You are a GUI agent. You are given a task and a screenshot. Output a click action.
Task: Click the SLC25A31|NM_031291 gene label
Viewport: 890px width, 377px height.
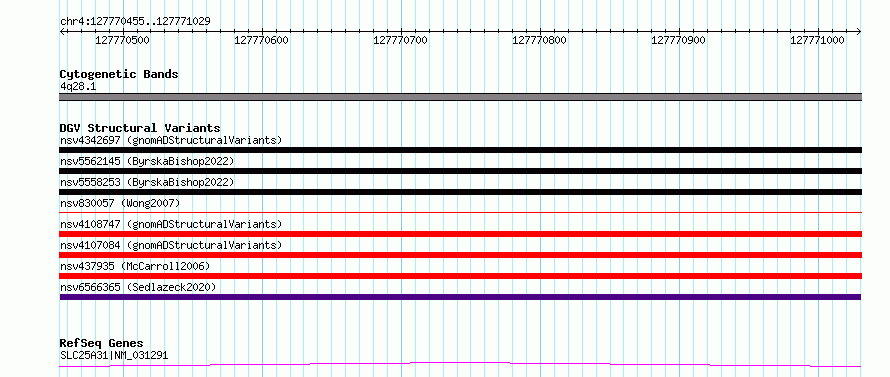pyautogui.click(x=114, y=356)
